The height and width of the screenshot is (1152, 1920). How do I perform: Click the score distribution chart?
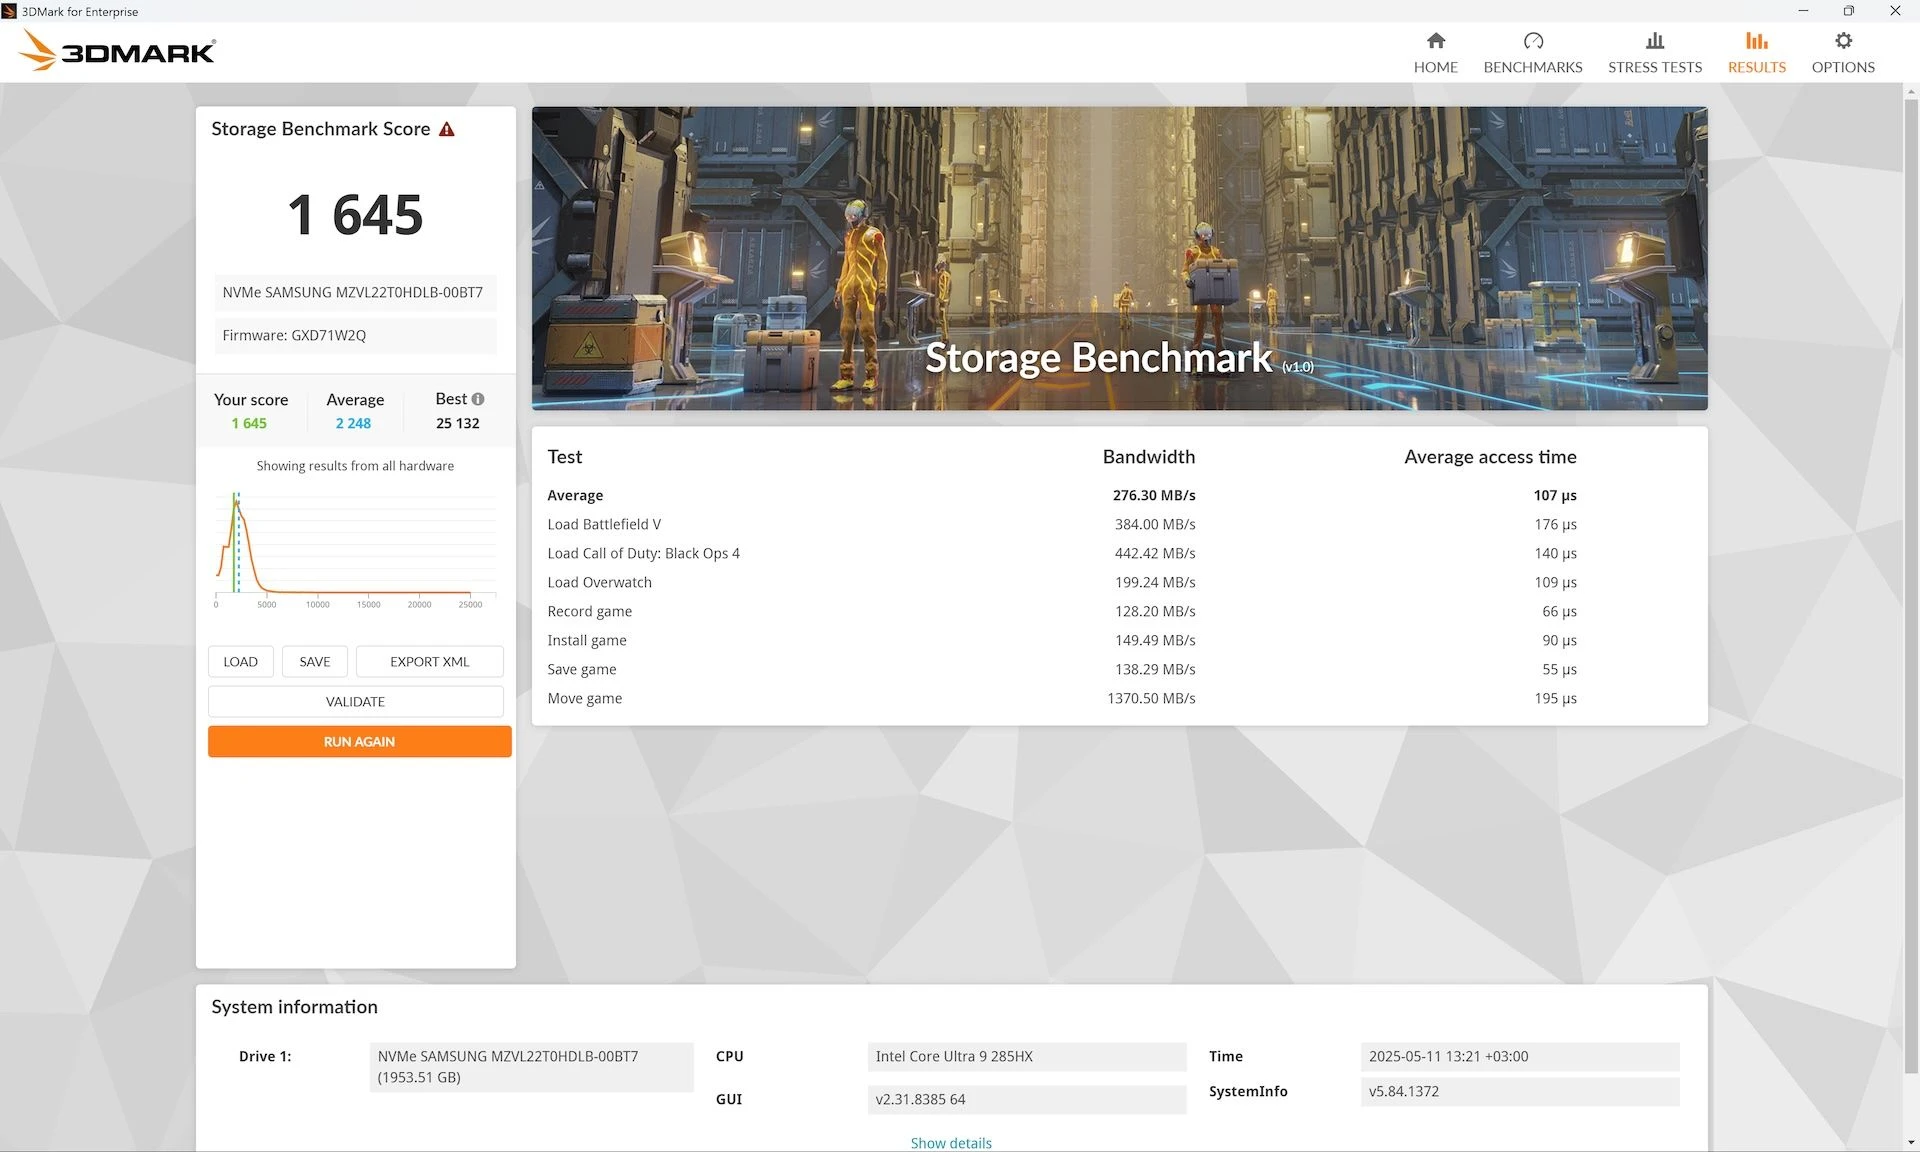(355, 548)
